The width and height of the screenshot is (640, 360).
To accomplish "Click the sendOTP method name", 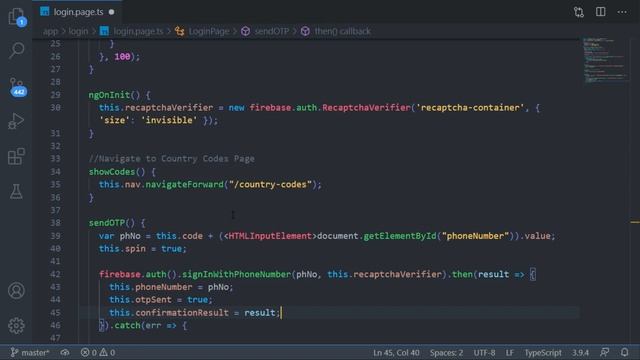I will [x=107, y=223].
